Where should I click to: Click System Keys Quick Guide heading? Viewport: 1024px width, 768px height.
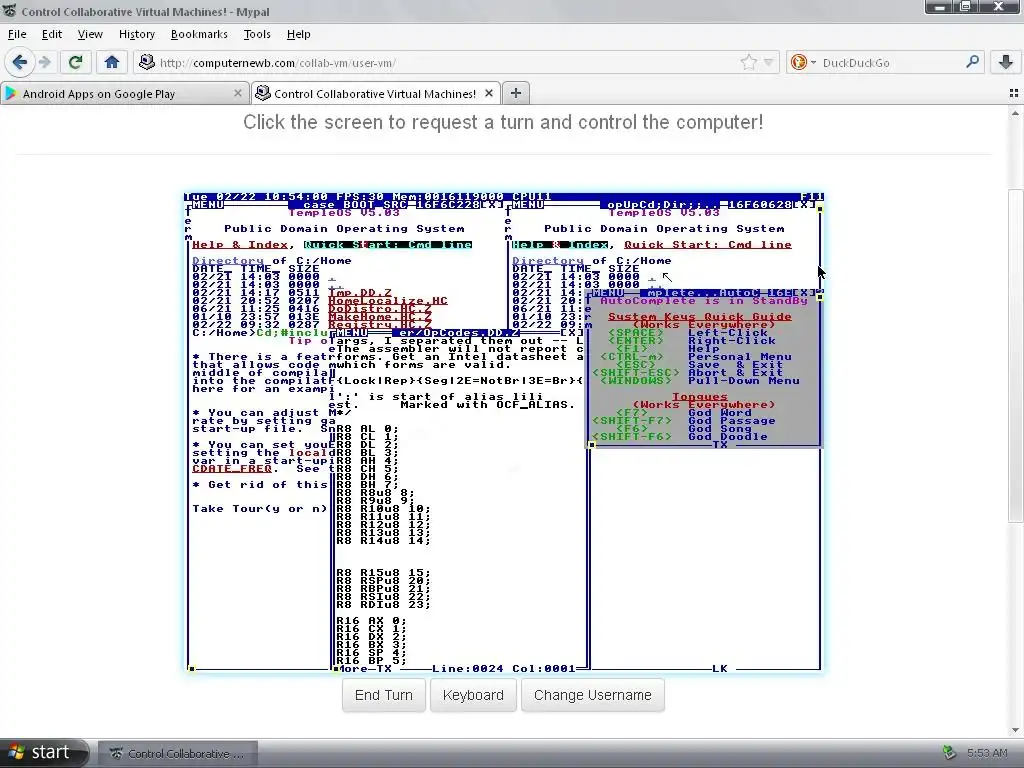click(699, 317)
